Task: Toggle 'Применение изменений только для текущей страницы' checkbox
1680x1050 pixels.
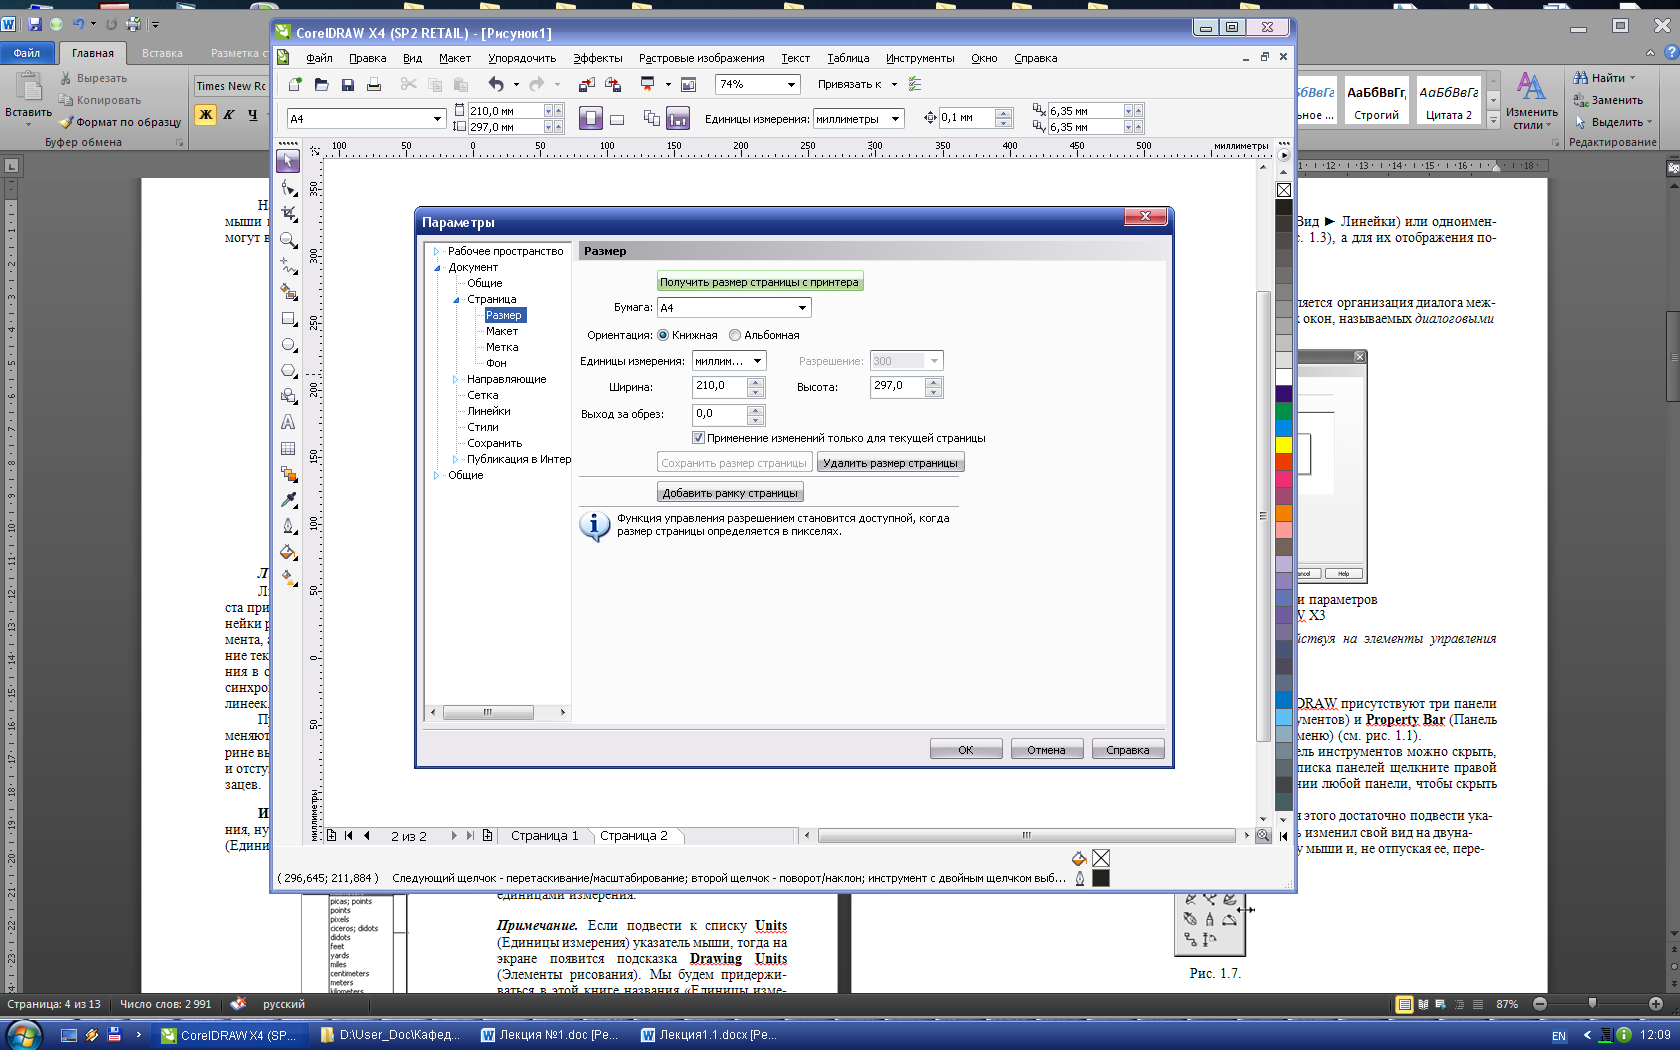Action: click(x=698, y=438)
